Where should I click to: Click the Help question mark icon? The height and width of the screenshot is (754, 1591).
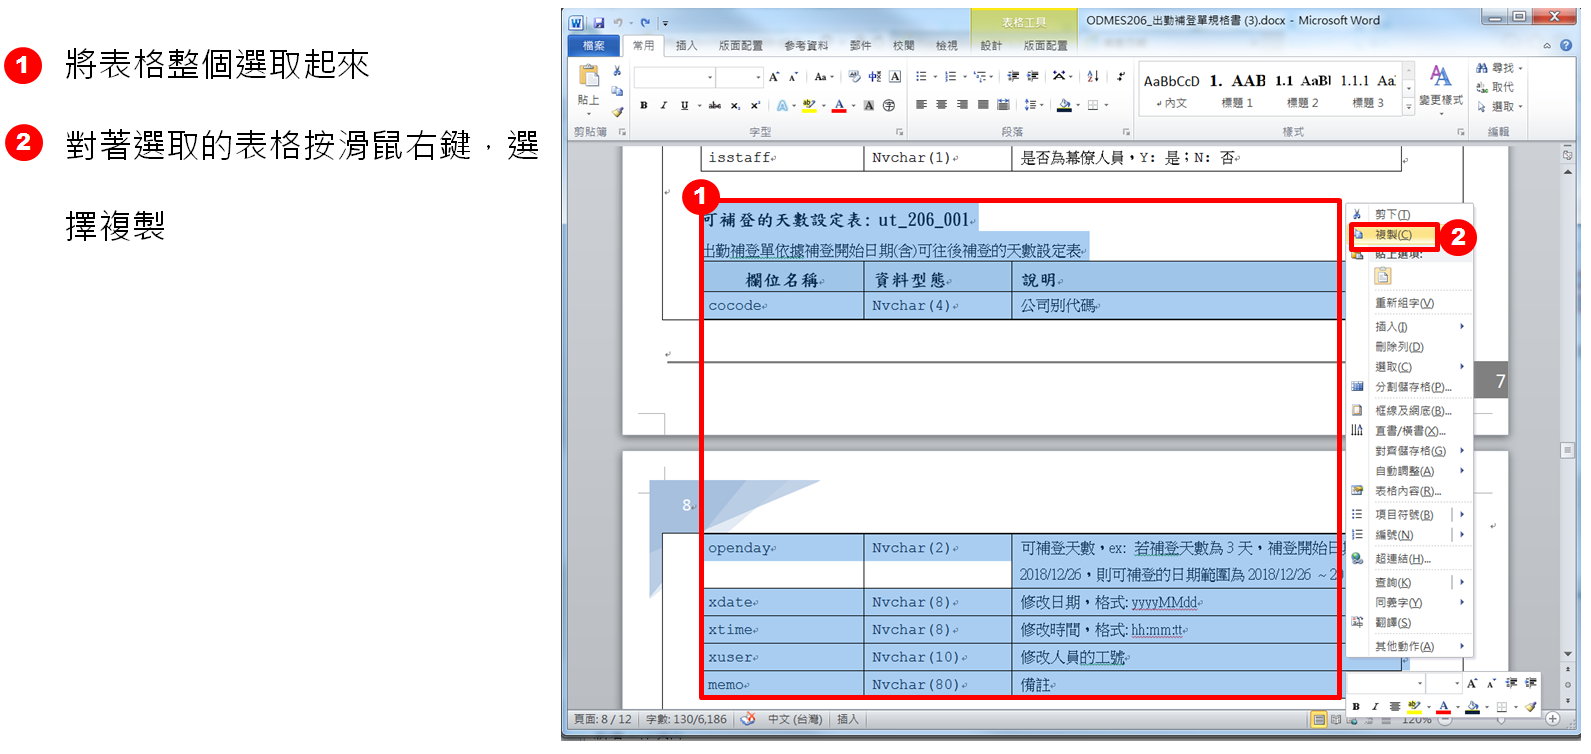coord(1564,45)
